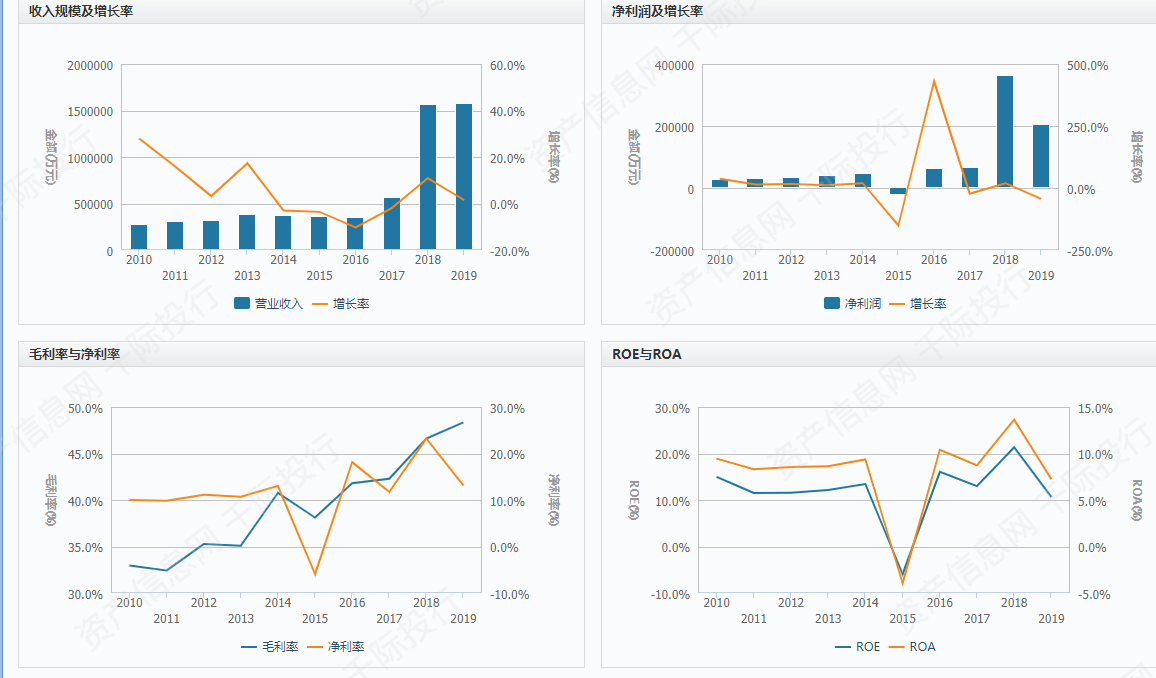Click the 2018 bar in the 净利润 chart
The image size is (1156, 678).
pos(1005,132)
